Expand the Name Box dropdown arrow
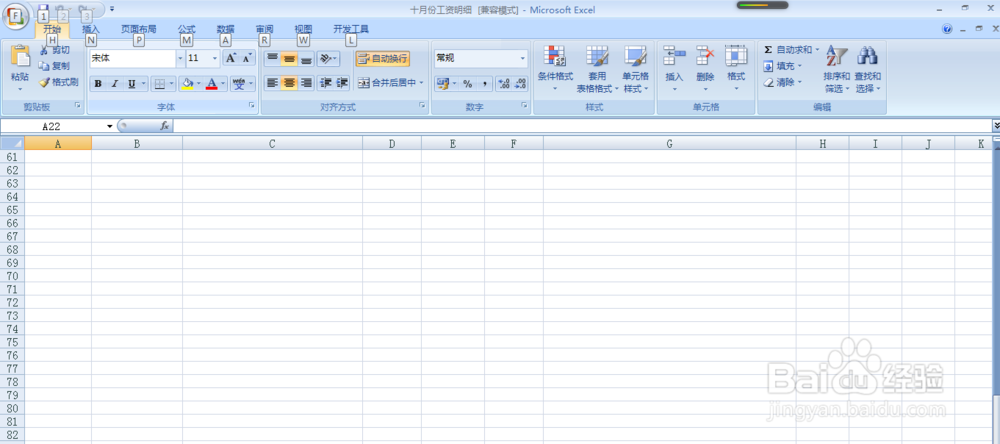 pyautogui.click(x=110, y=126)
